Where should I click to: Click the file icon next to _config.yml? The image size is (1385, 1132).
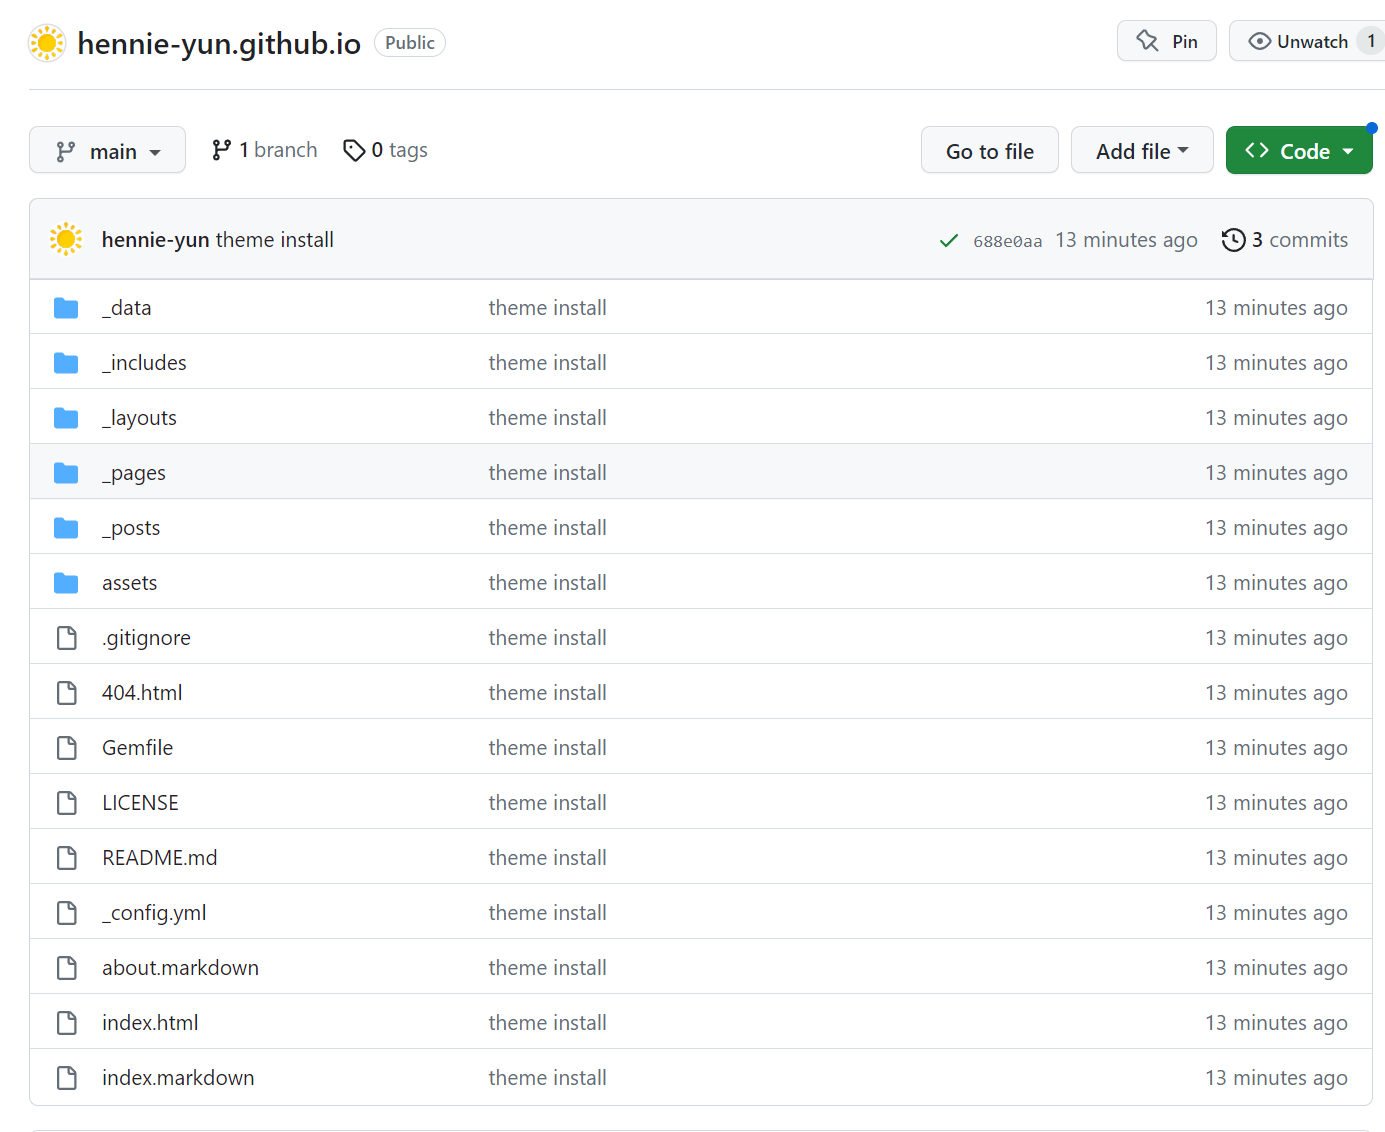pos(67,913)
